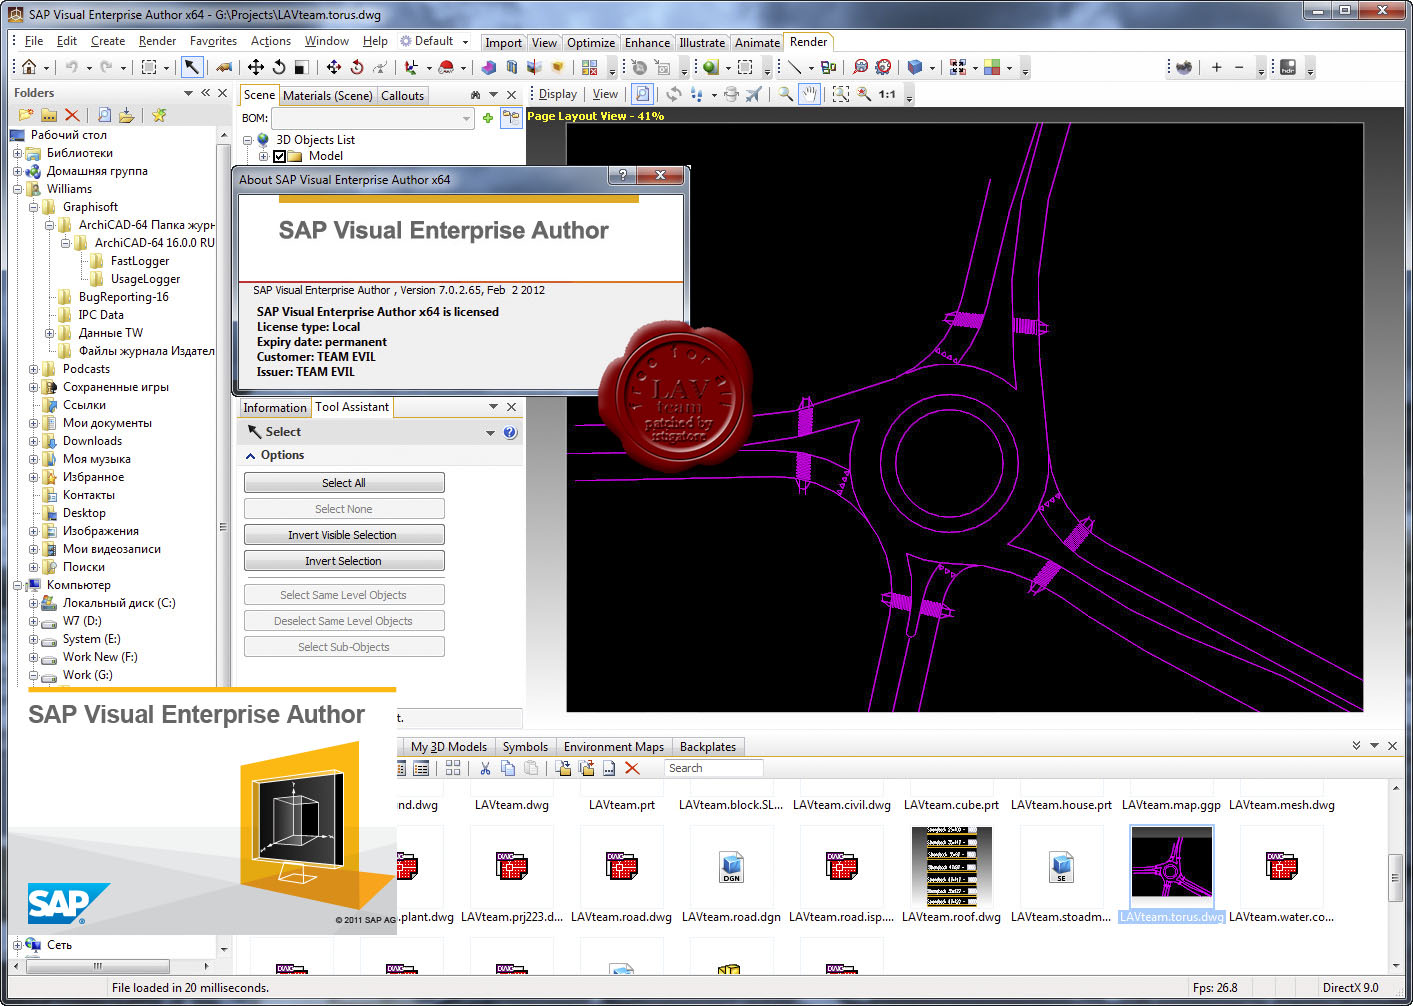Click the Undo arrow icon

[71, 67]
